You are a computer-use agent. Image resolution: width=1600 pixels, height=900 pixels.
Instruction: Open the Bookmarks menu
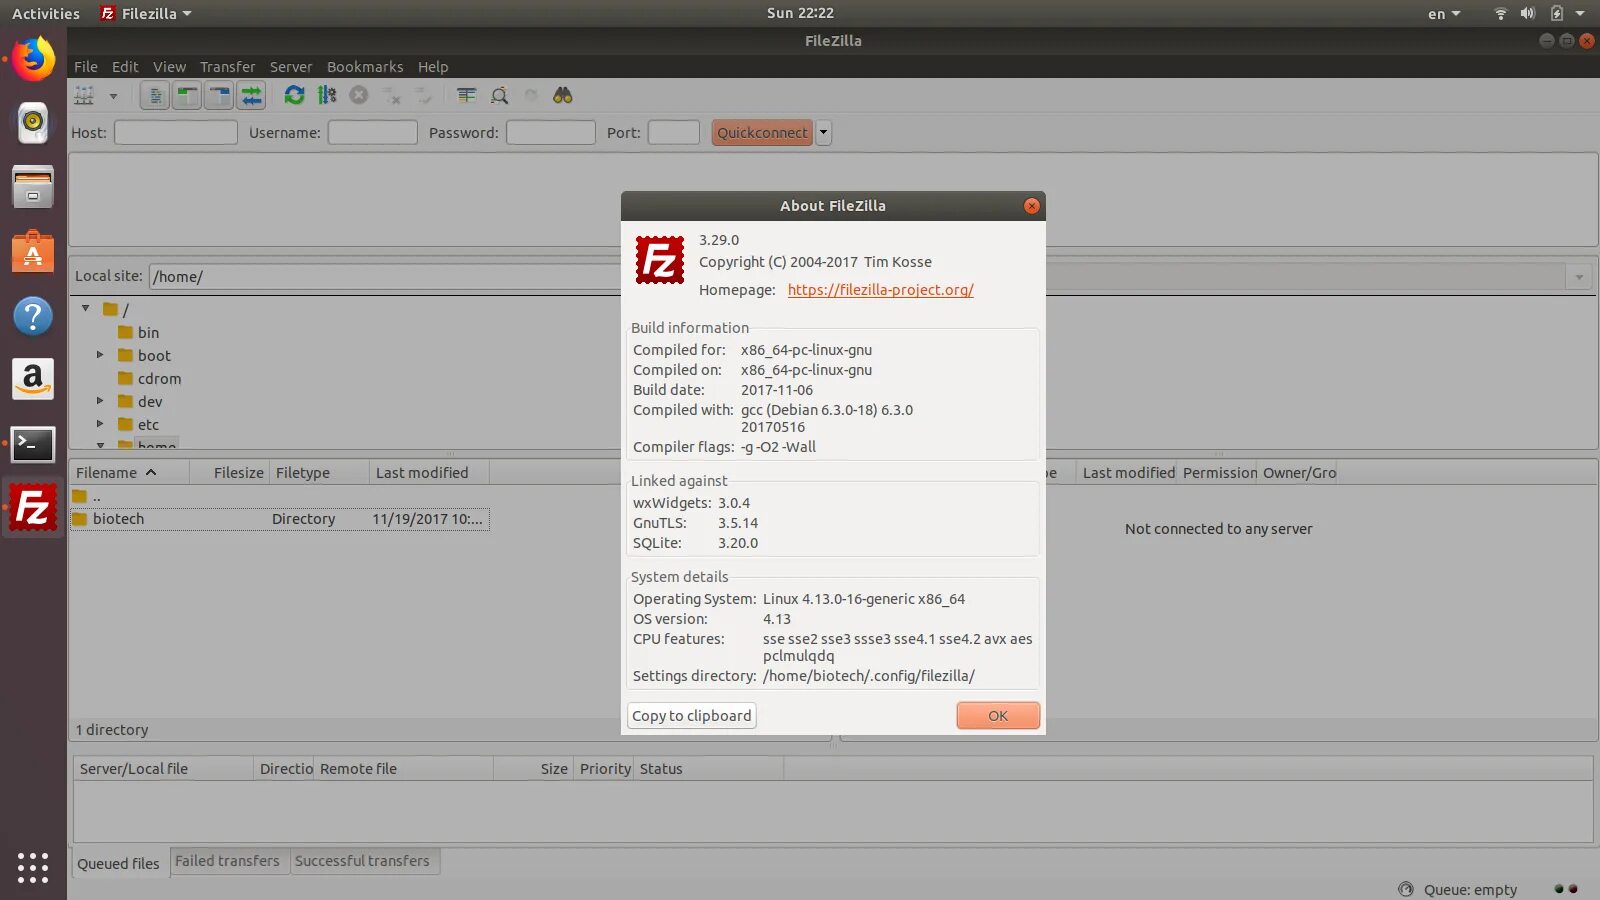point(365,67)
